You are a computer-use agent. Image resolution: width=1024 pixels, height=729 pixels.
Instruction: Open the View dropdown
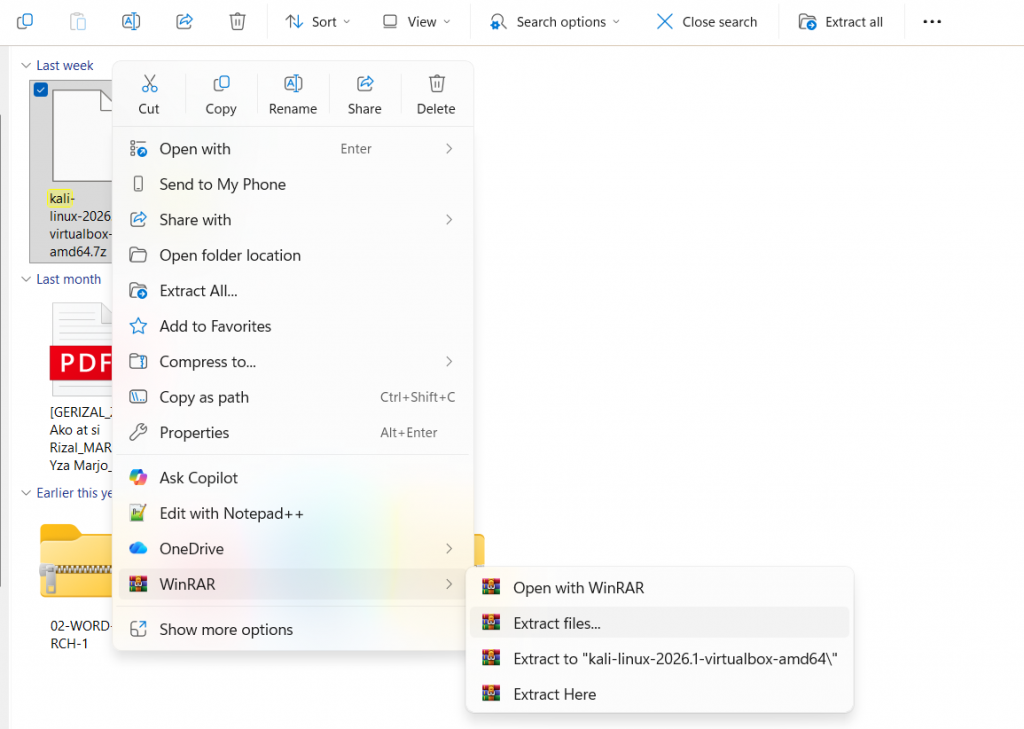417,22
